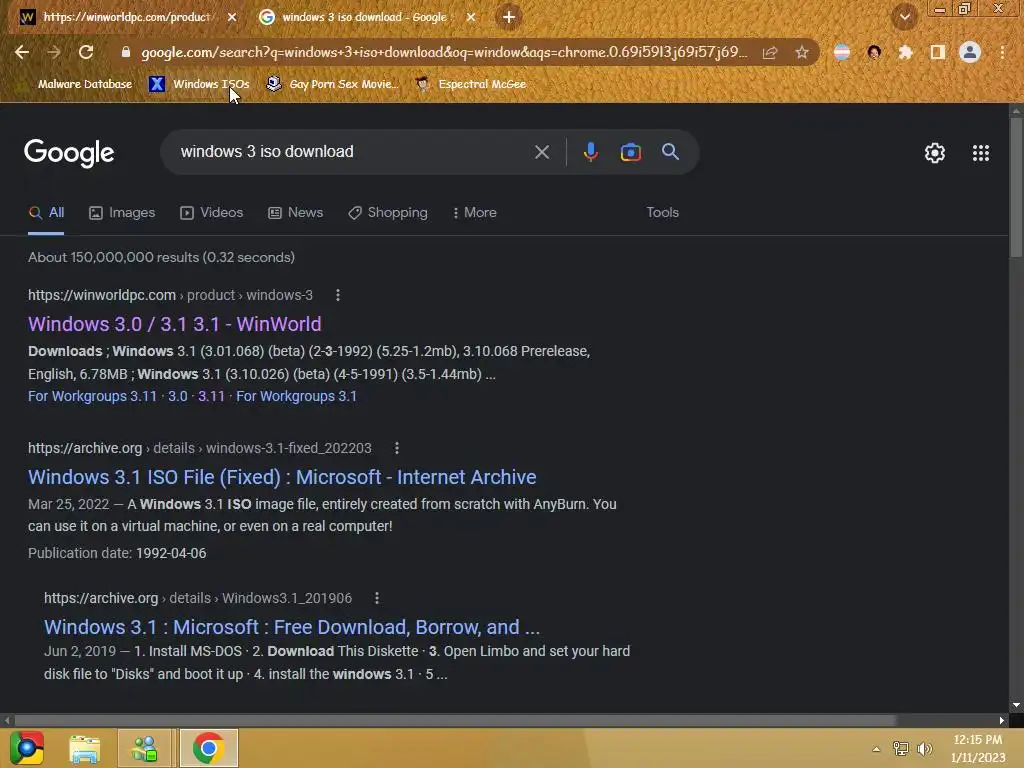The height and width of the screenshot is (768, 1024).
Task: Open Windows 3.1 Free Download, Borrow result
Action: coord(292,628)
